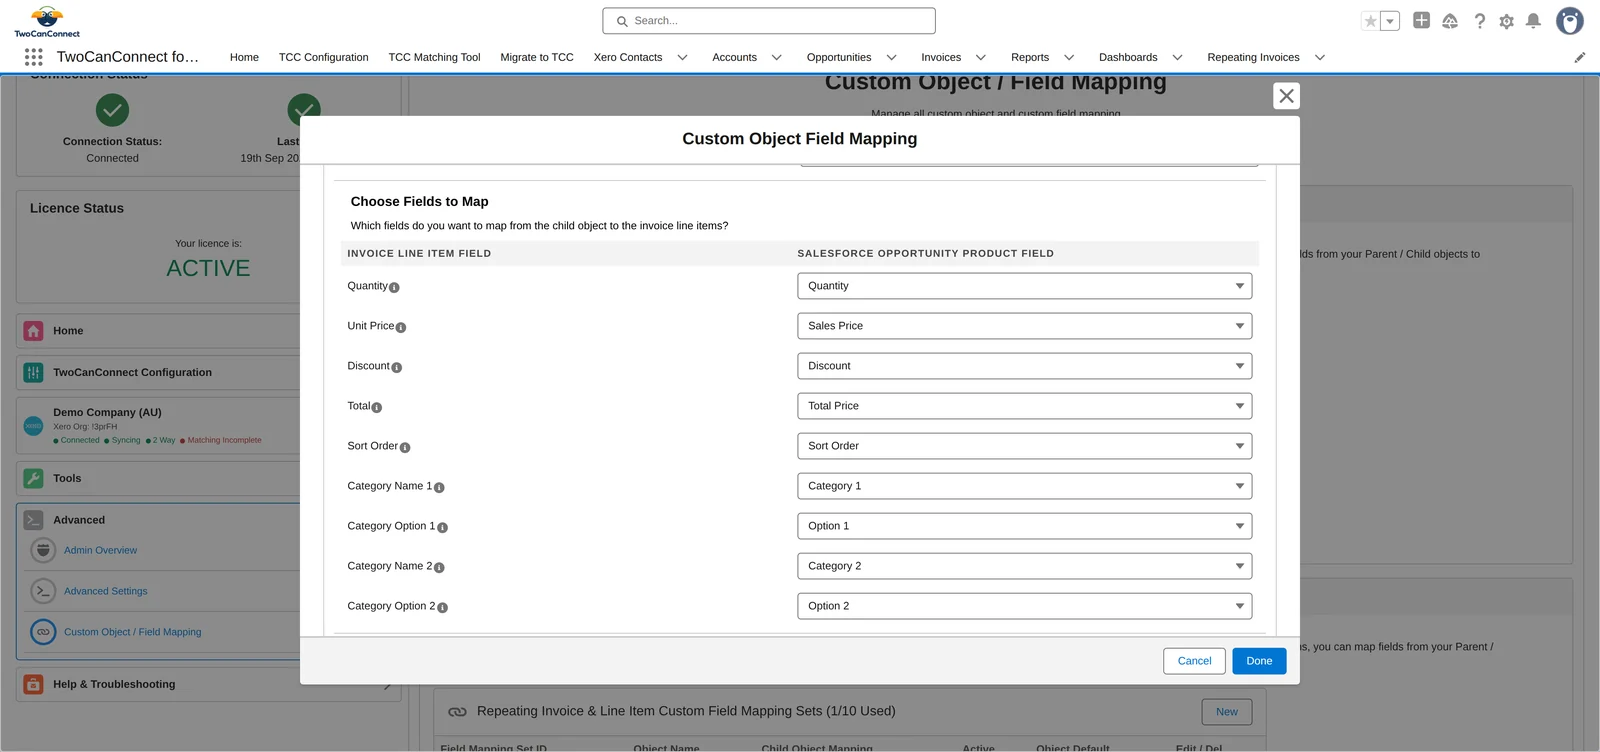This screenshot has width=1600, height=752.
Task: Click the Tools wrench icon
Action: click(x=34, y=478)
